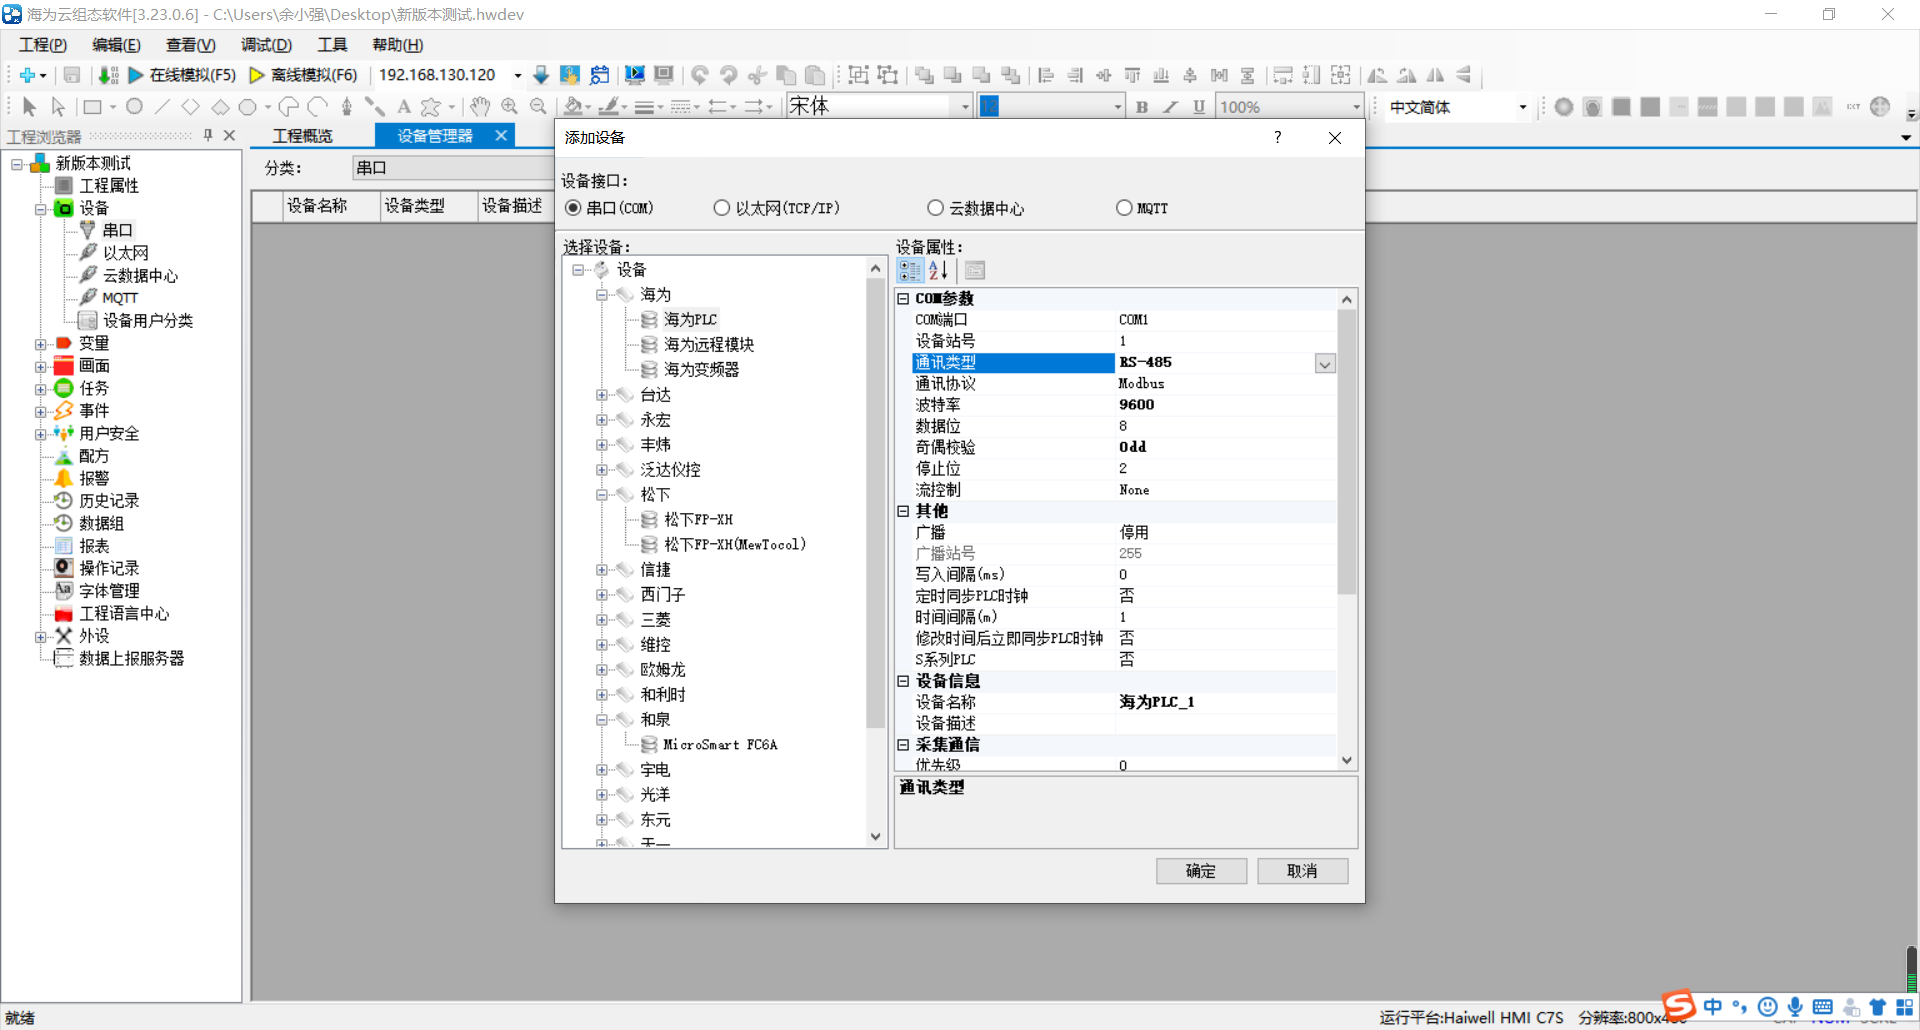Open the RS-485 communication type dropdown
1920x1030 pixels.
(x=1325, y=363)
